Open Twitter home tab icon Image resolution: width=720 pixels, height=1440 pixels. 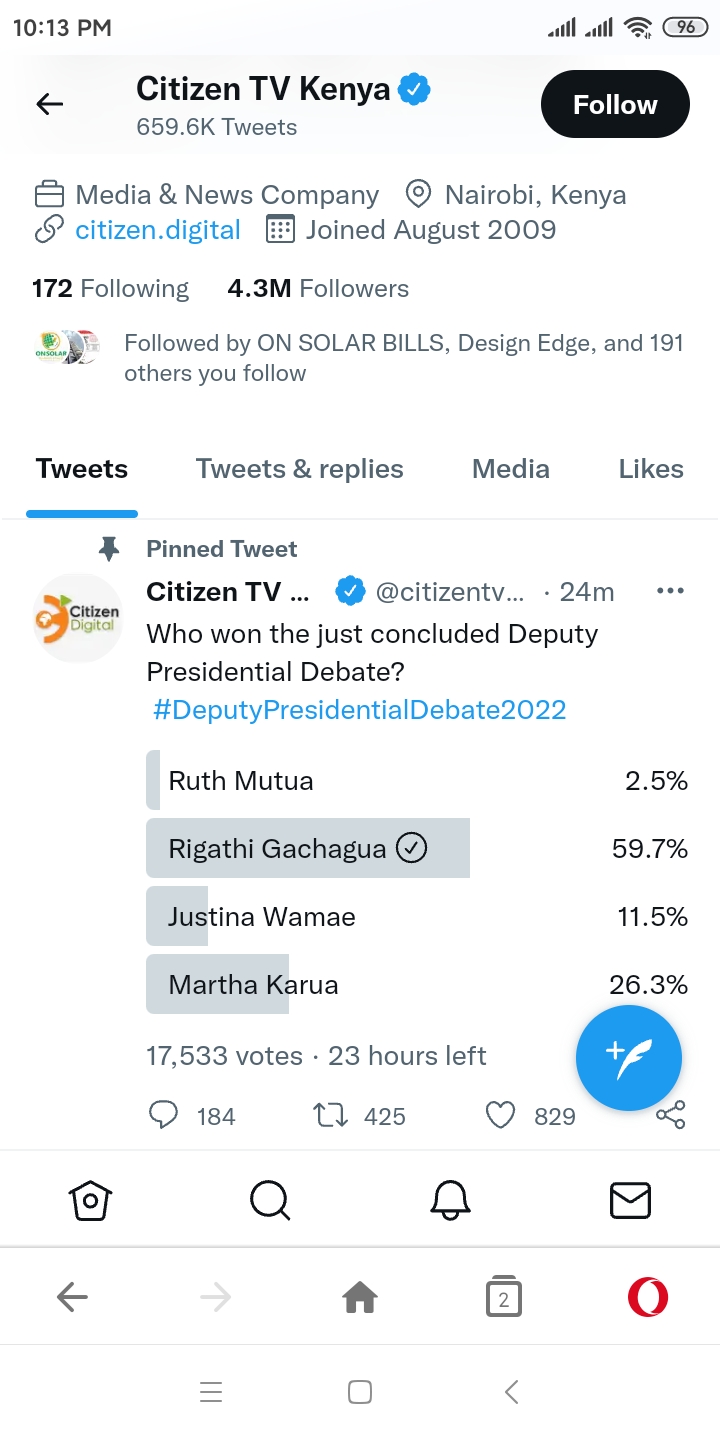click(90, 1199)
